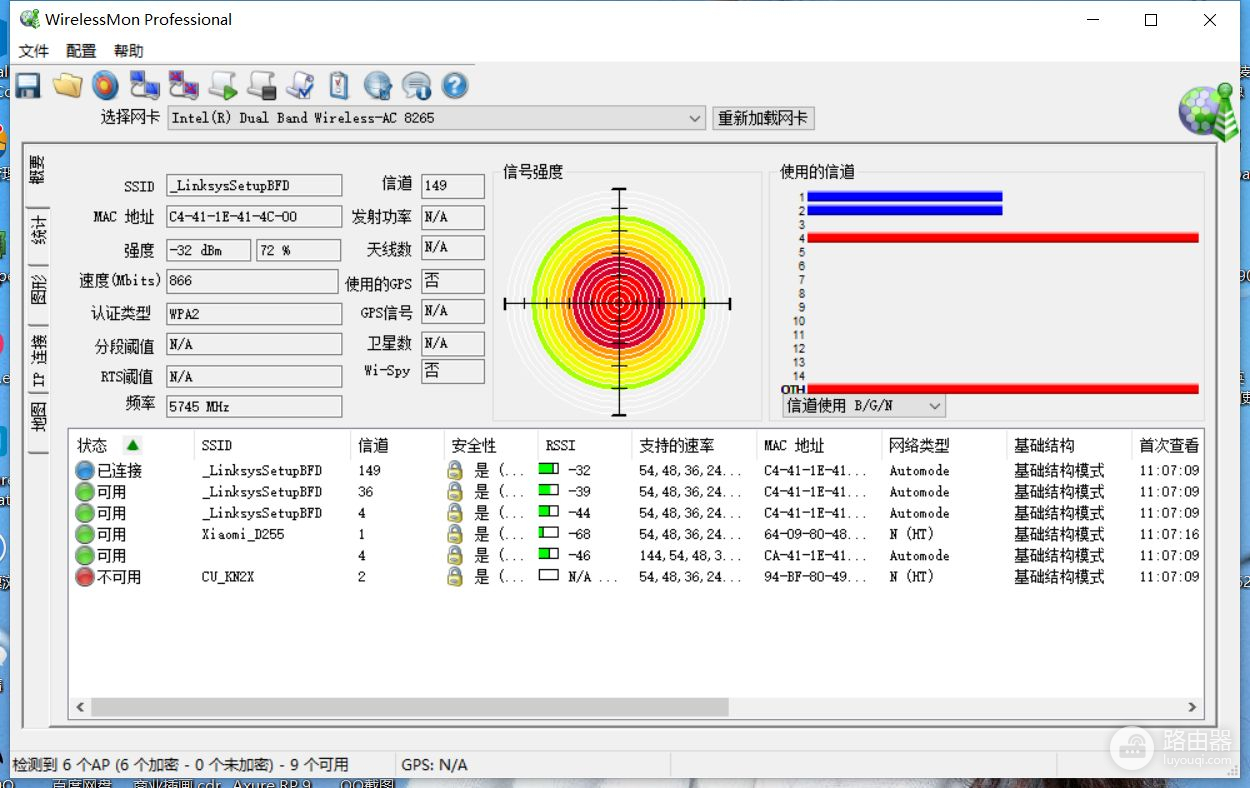Click the green sort arrow beside 状态
The image size is (1250, 788).
[x=132, y=445]
